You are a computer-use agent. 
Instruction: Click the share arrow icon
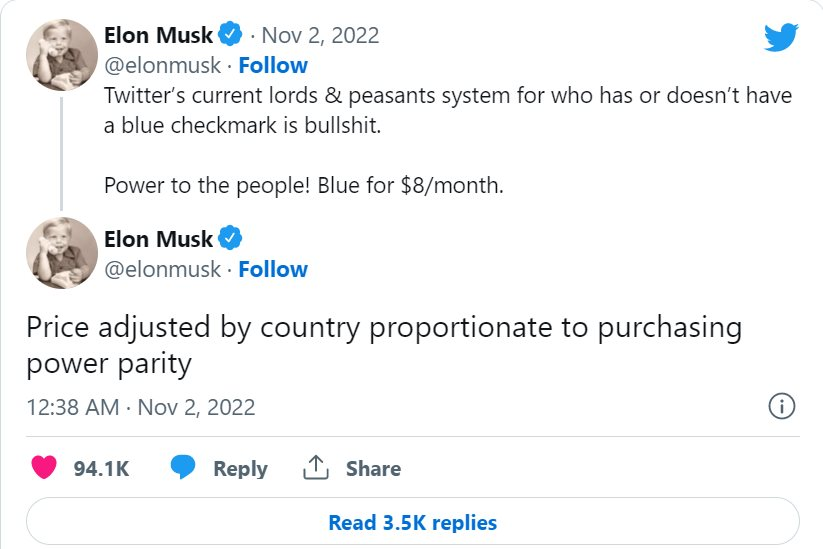[316, 468]
